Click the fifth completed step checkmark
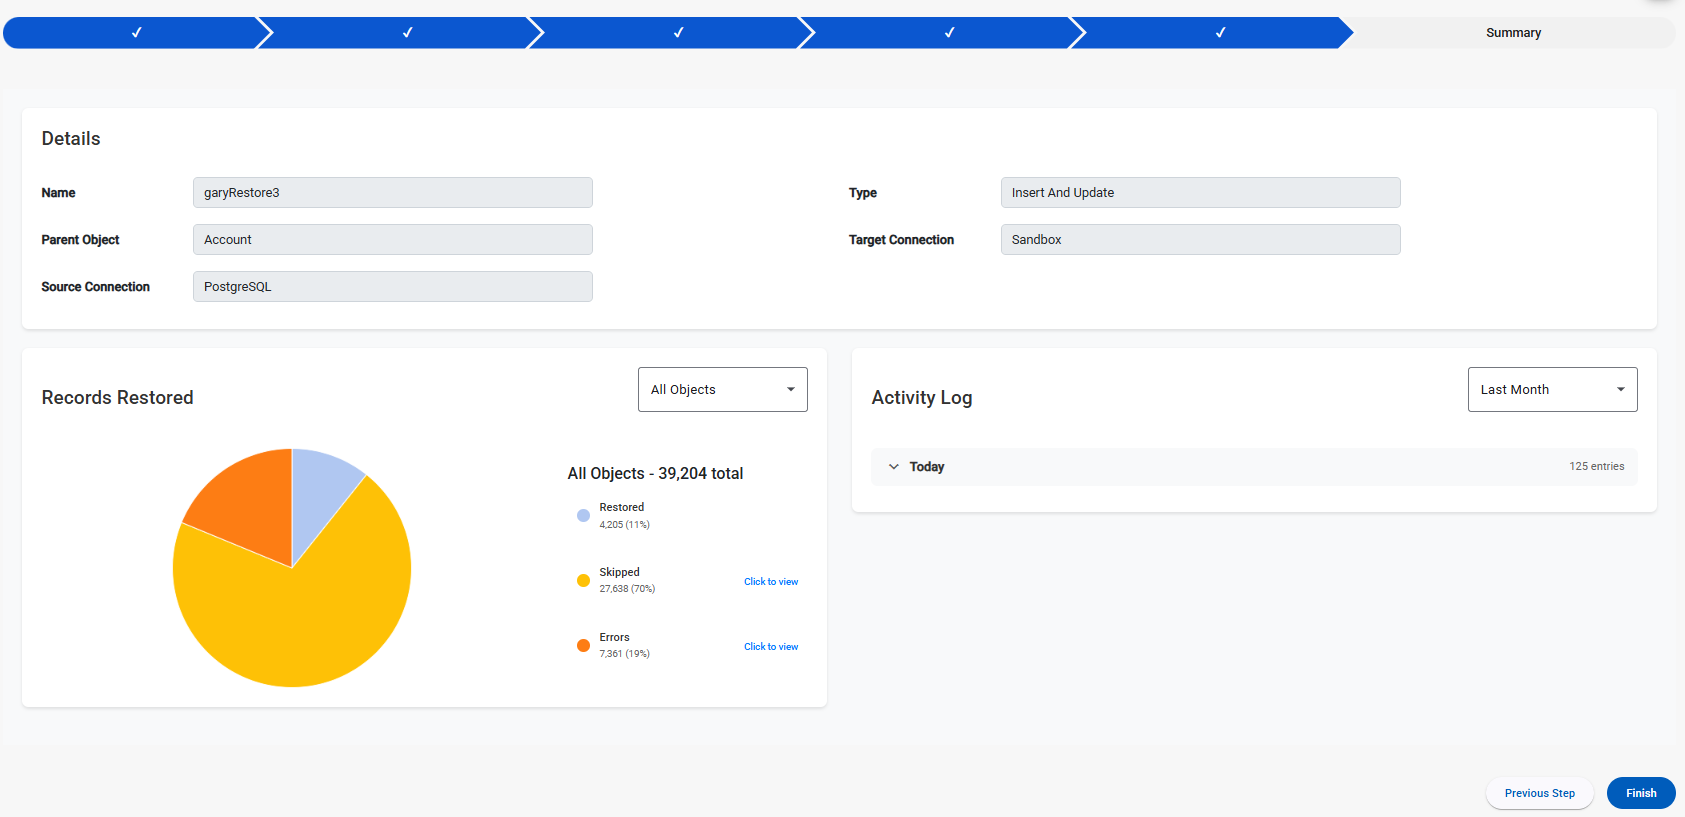 (x=1220, y=33)
